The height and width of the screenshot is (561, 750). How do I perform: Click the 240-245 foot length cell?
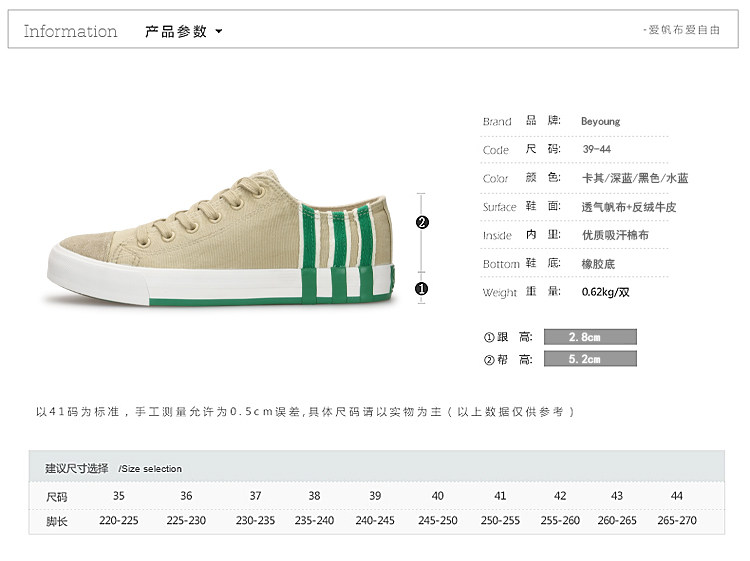pyautogui.click(x=375, y=520)
